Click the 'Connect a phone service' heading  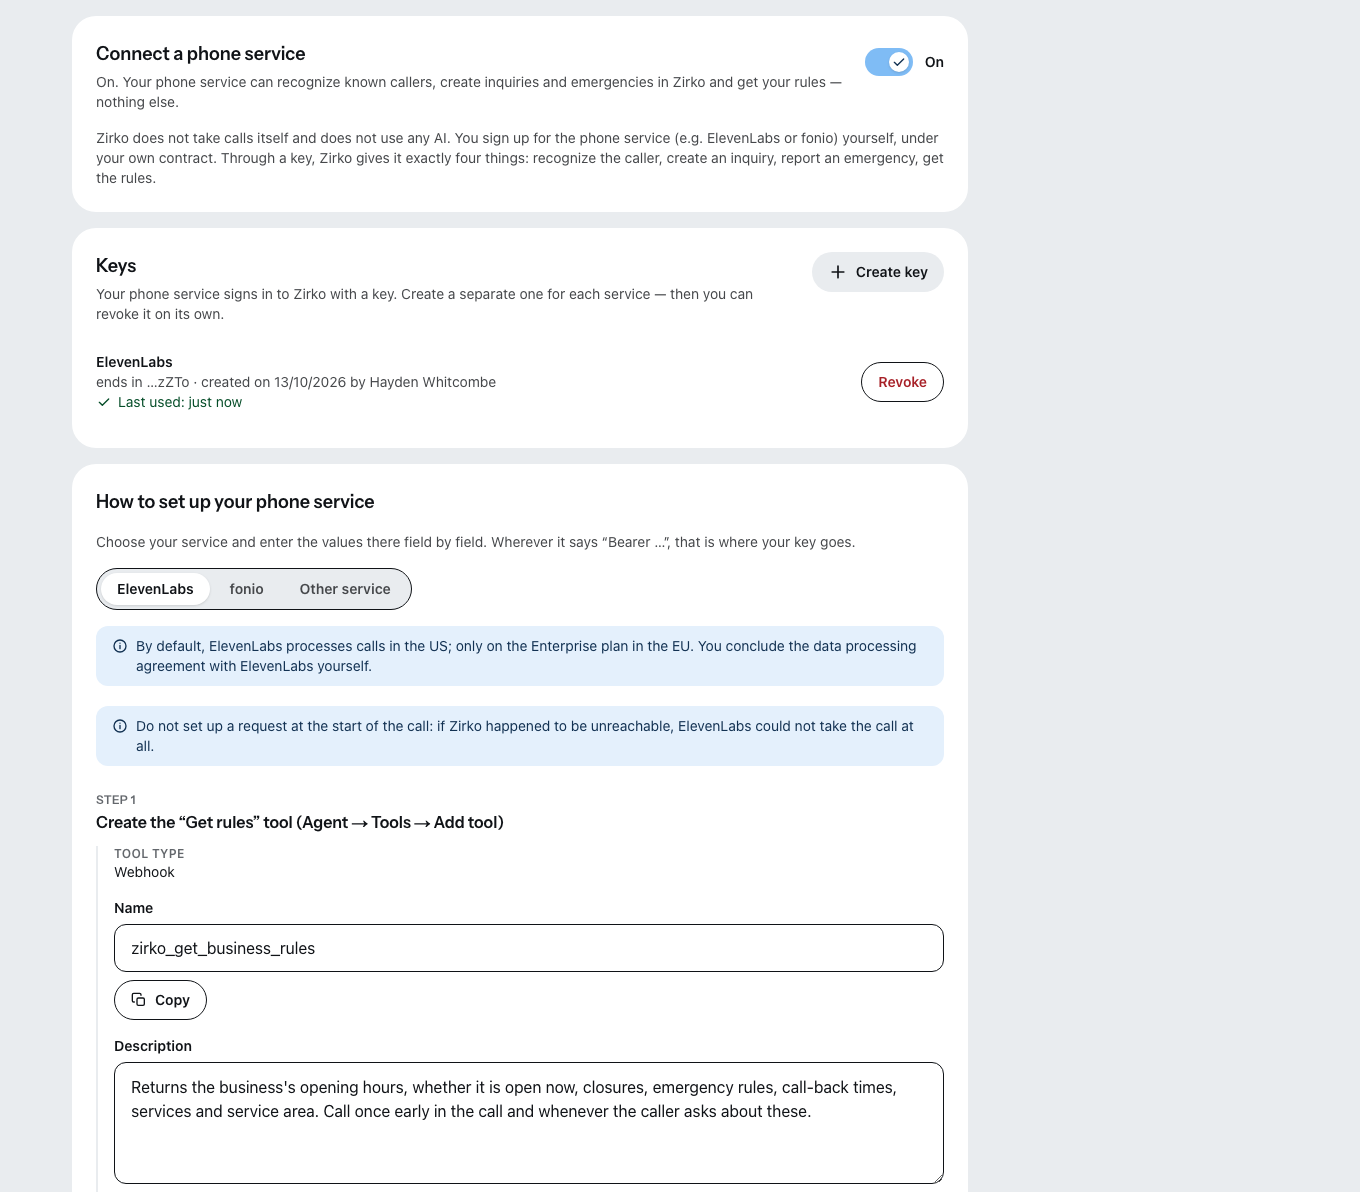200,54
